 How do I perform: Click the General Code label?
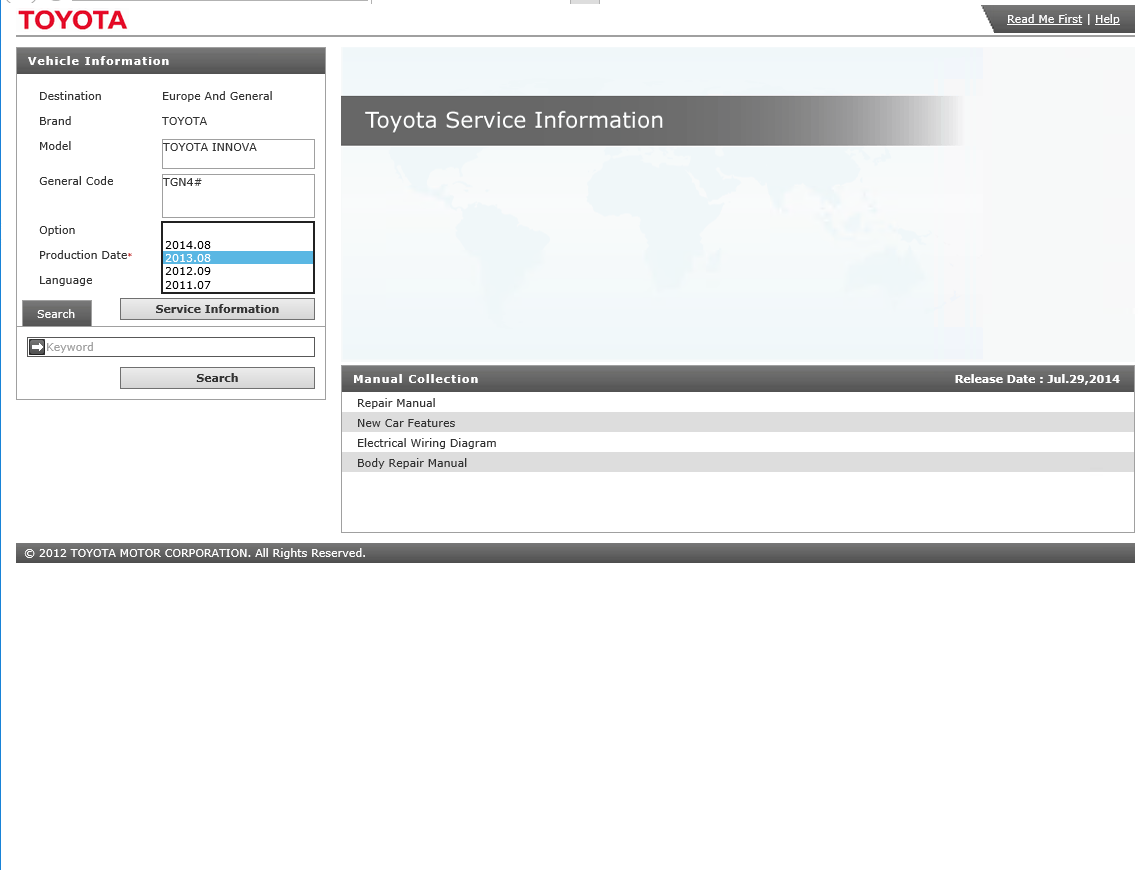pos(76,181)
